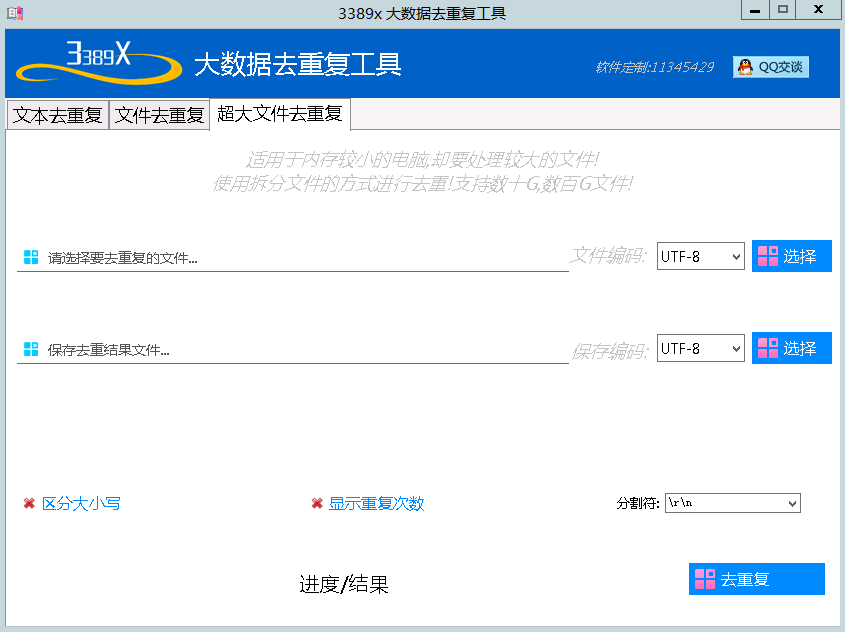
Task: Minimize the 3389x window
Action: click(x=755, y=10)
